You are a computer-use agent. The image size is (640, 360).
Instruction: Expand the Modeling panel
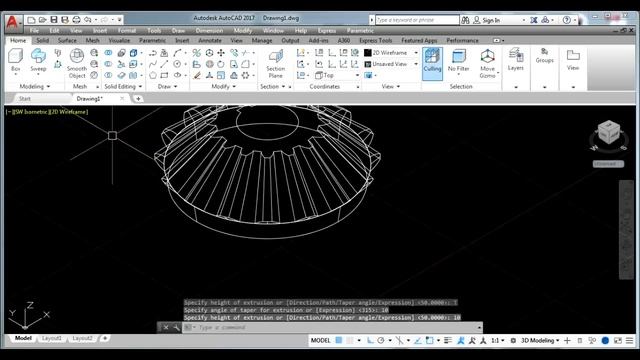tap(35, 87)
